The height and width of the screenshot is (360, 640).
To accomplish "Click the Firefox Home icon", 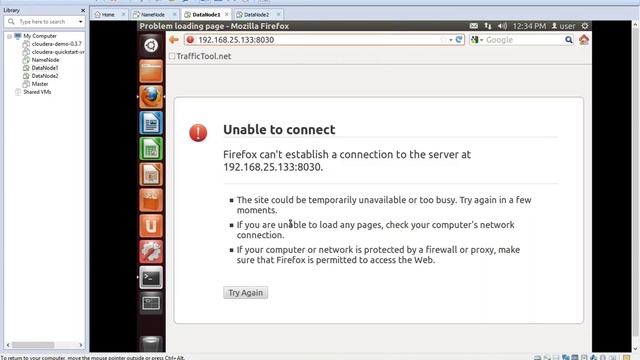I will [x=584, y=40].
